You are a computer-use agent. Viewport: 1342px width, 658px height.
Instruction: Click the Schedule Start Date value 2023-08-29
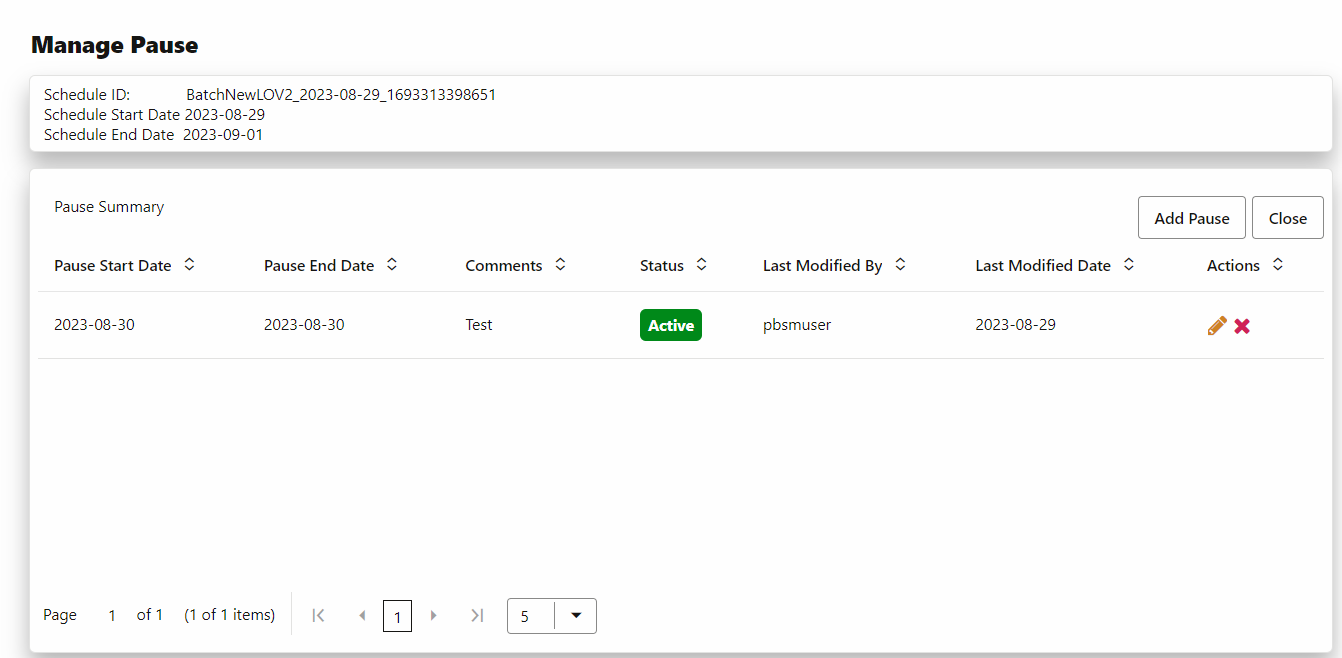(x=225, y=114)
